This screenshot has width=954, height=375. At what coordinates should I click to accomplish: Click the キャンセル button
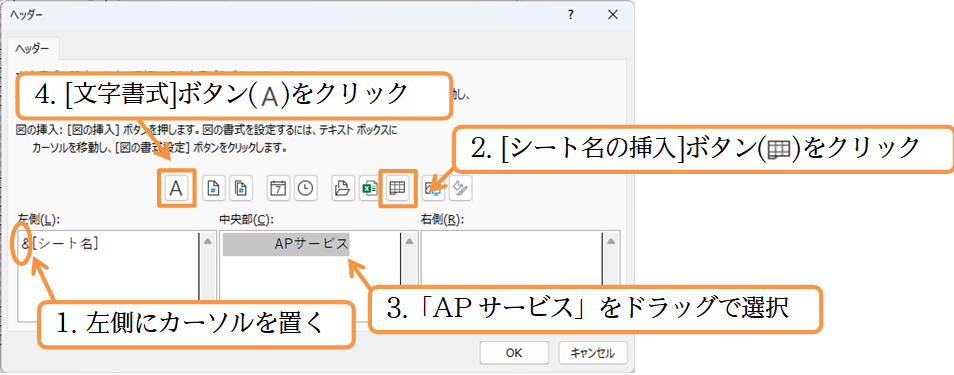click(592, 352)
